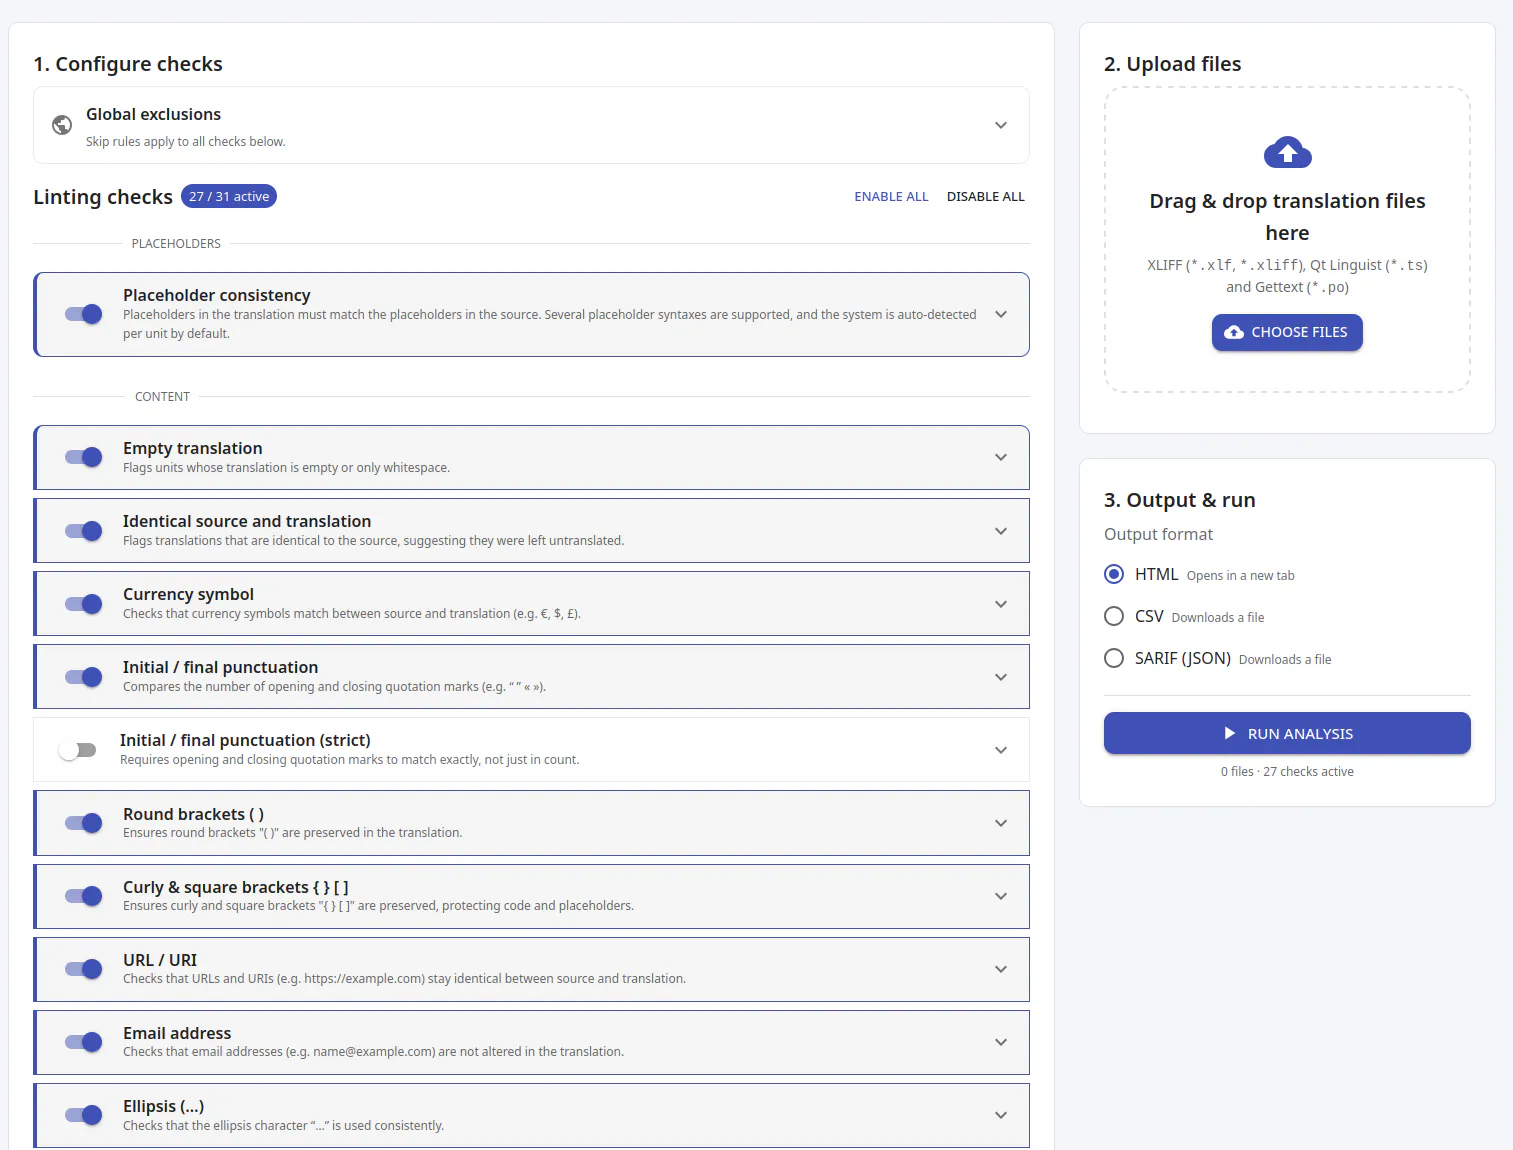Click the drag & drop upload zone heading
Viewport: 1513px width, 1150px height.
(1287, 217)
